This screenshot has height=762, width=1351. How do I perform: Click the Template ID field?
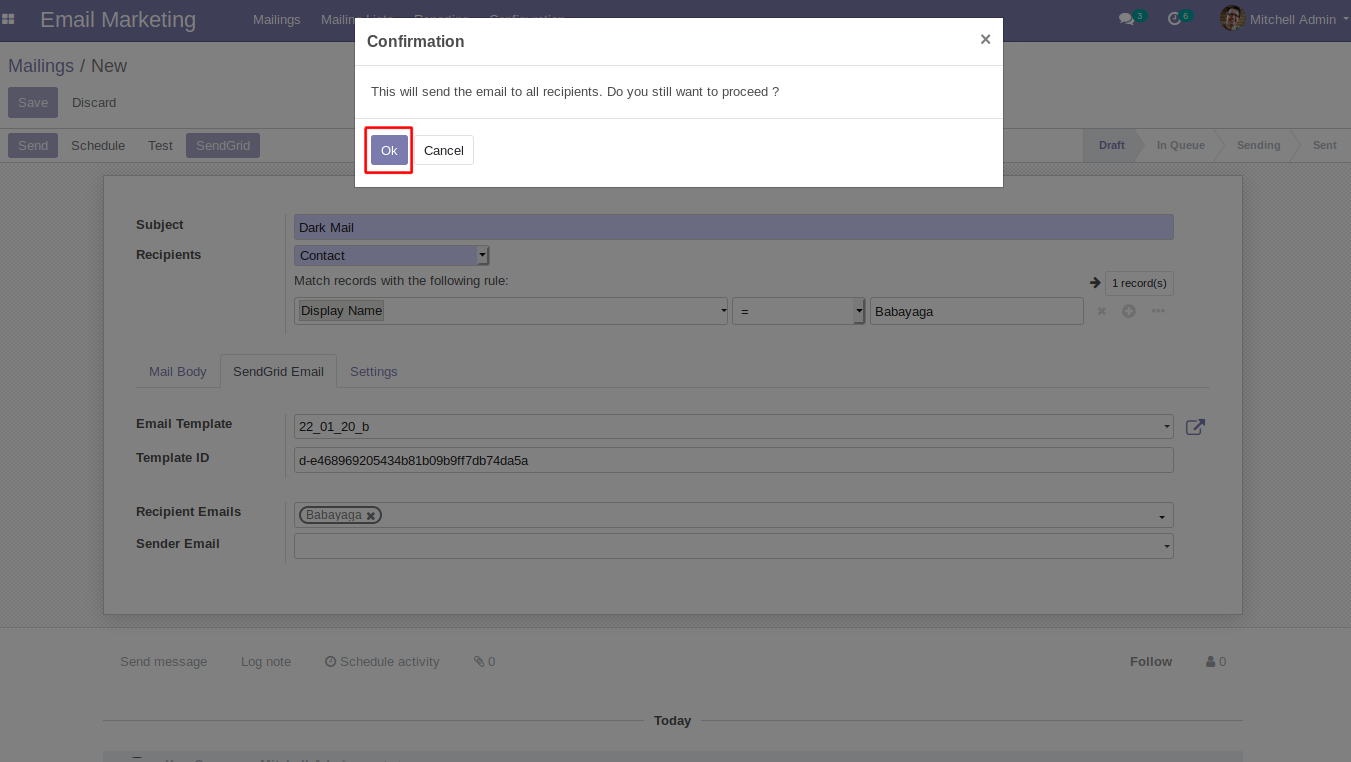(x=734, y=460)
